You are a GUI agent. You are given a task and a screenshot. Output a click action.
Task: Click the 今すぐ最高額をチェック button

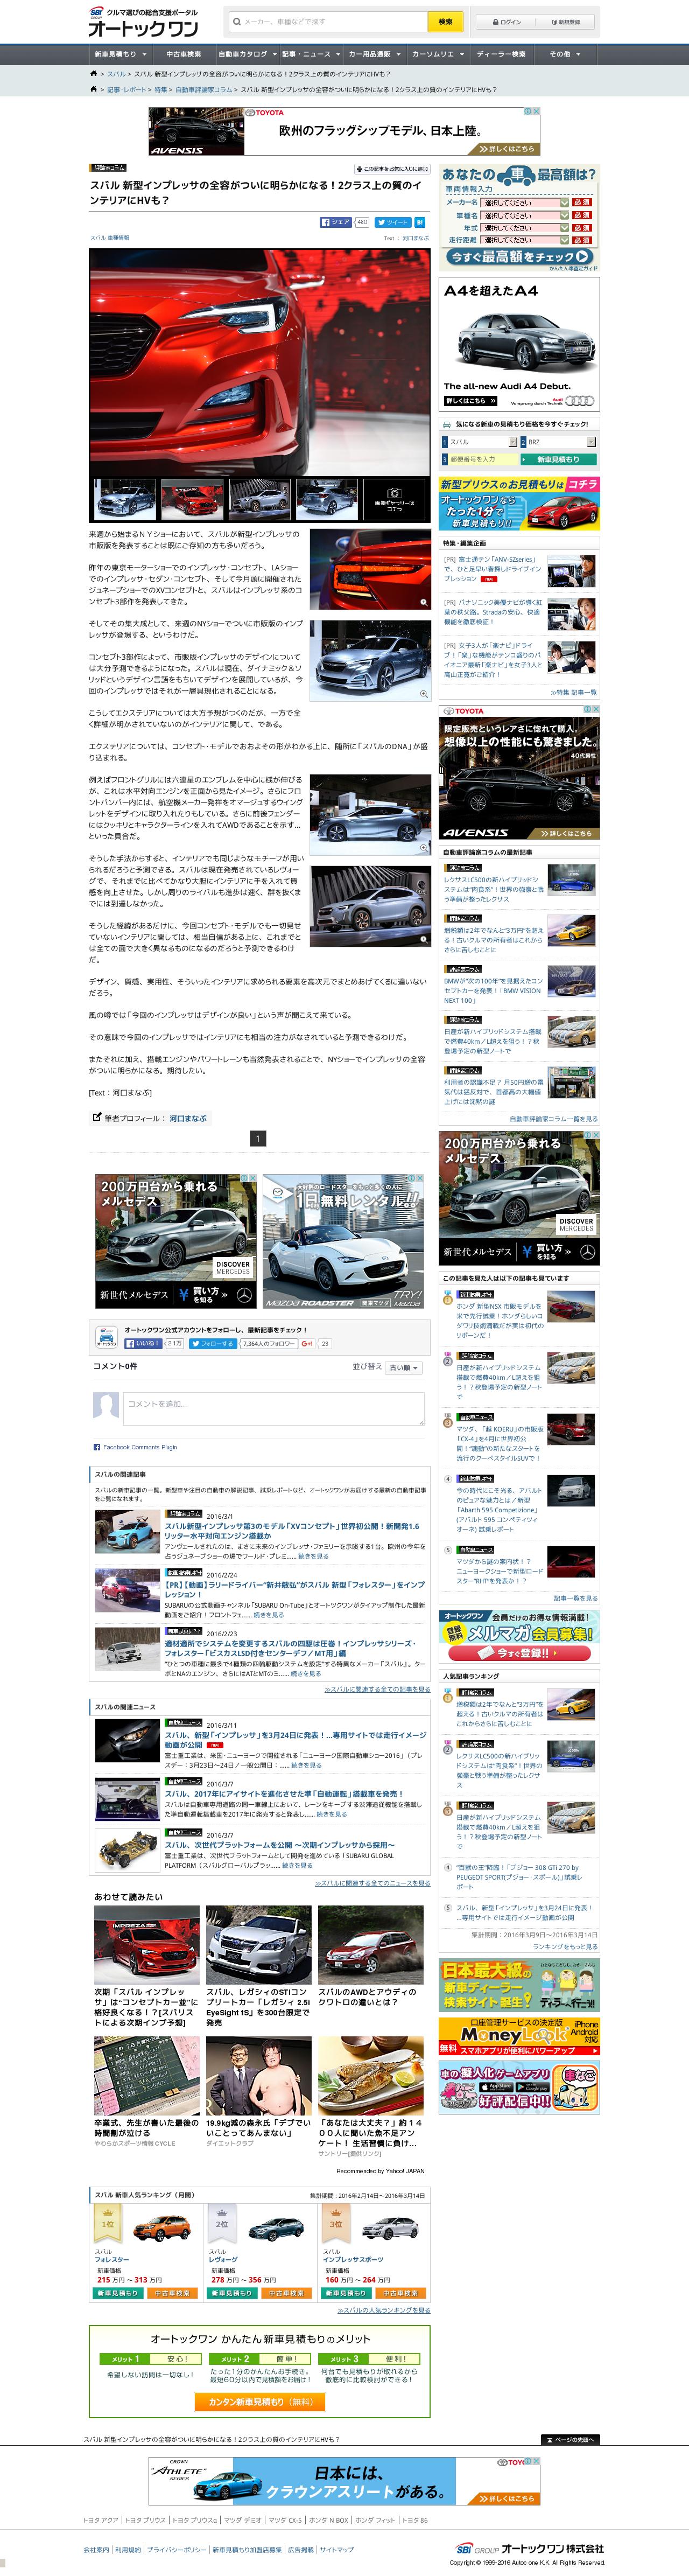coord(520,257)
